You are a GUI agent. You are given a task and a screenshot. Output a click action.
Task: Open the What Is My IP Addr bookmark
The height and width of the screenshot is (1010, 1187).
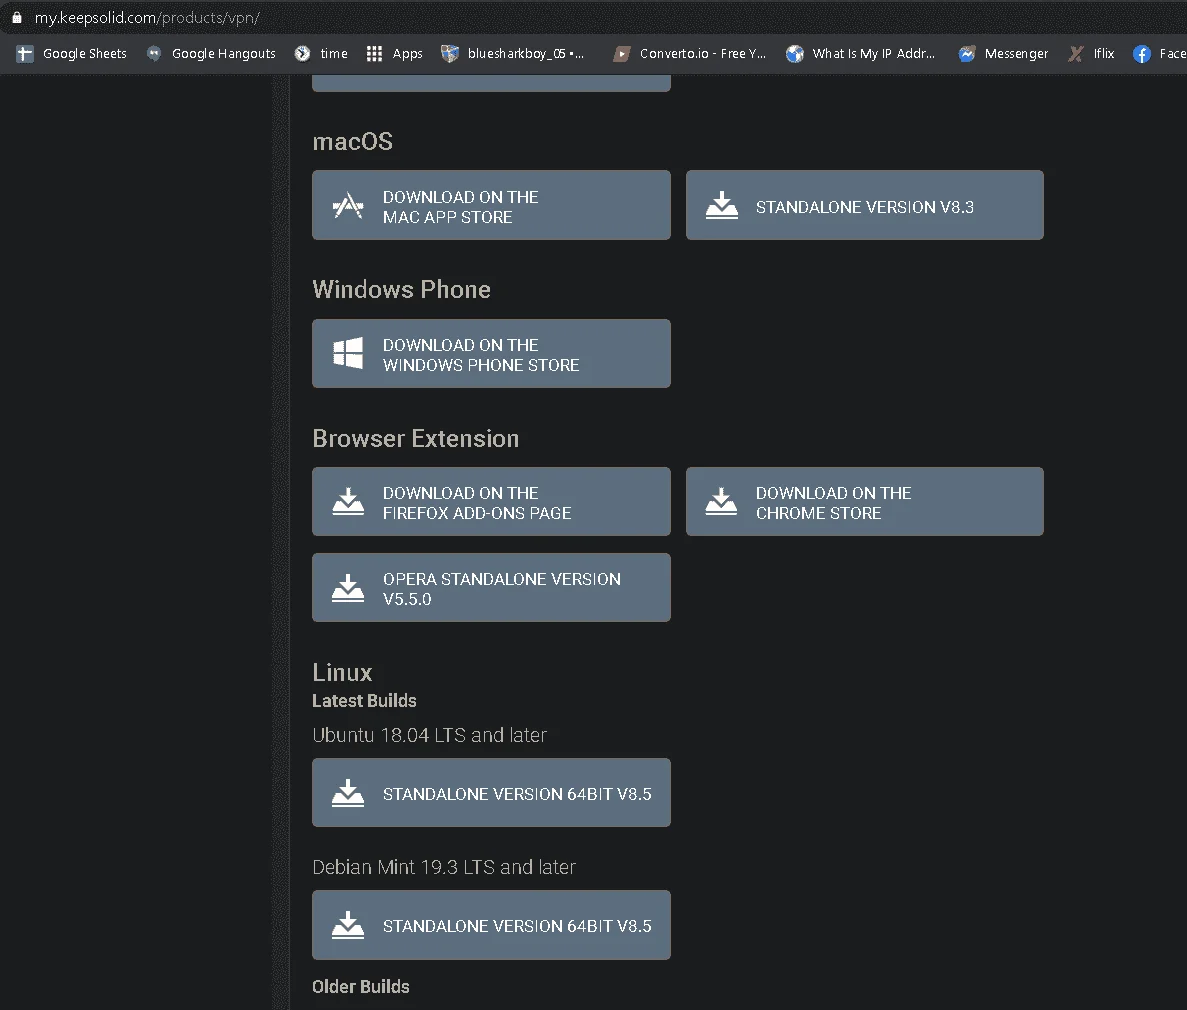(861, 54)
